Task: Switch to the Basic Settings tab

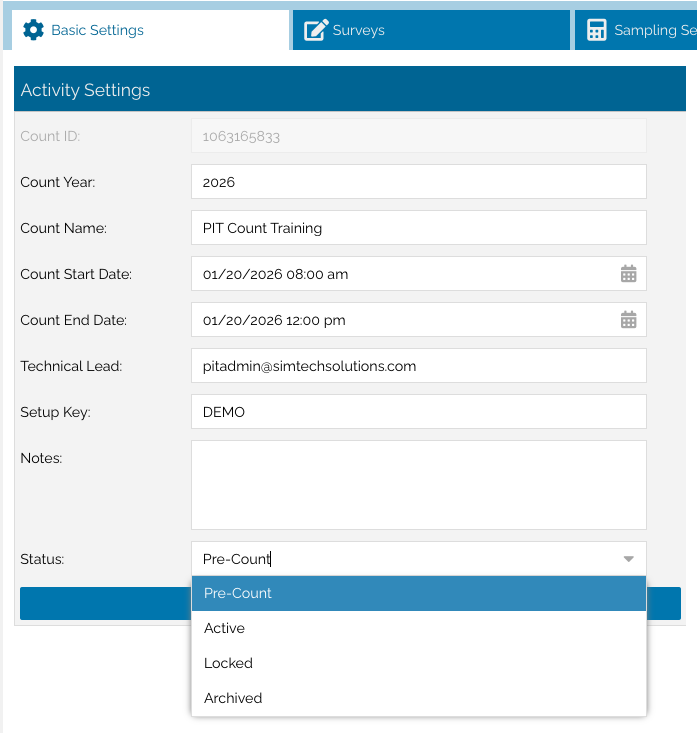Action: point(150,30)
